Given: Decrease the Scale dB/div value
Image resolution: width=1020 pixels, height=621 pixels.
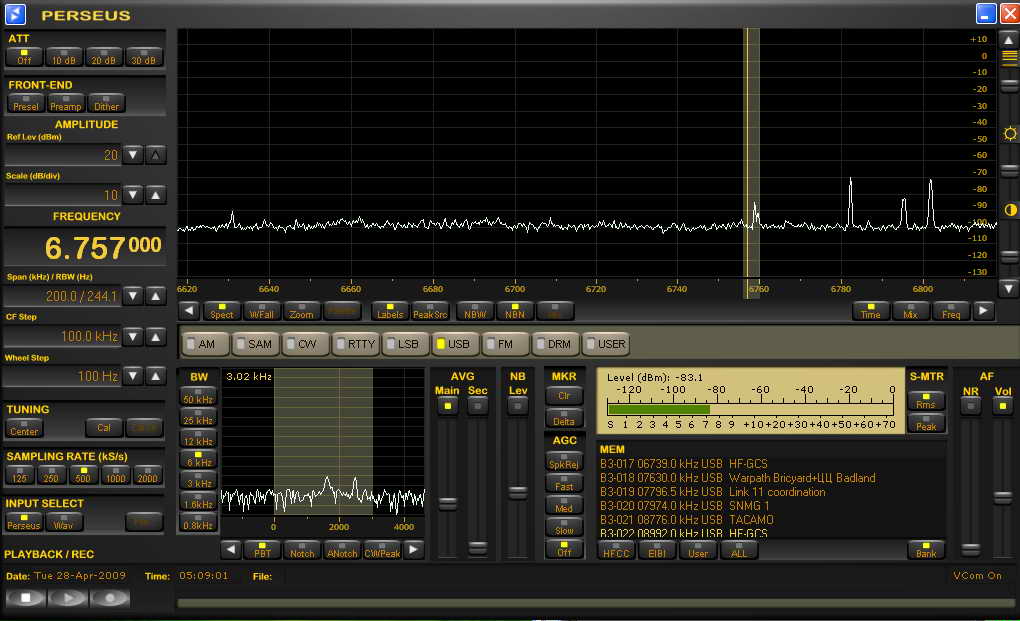Looking at the screenshot, I should click(x=133, y=195).
